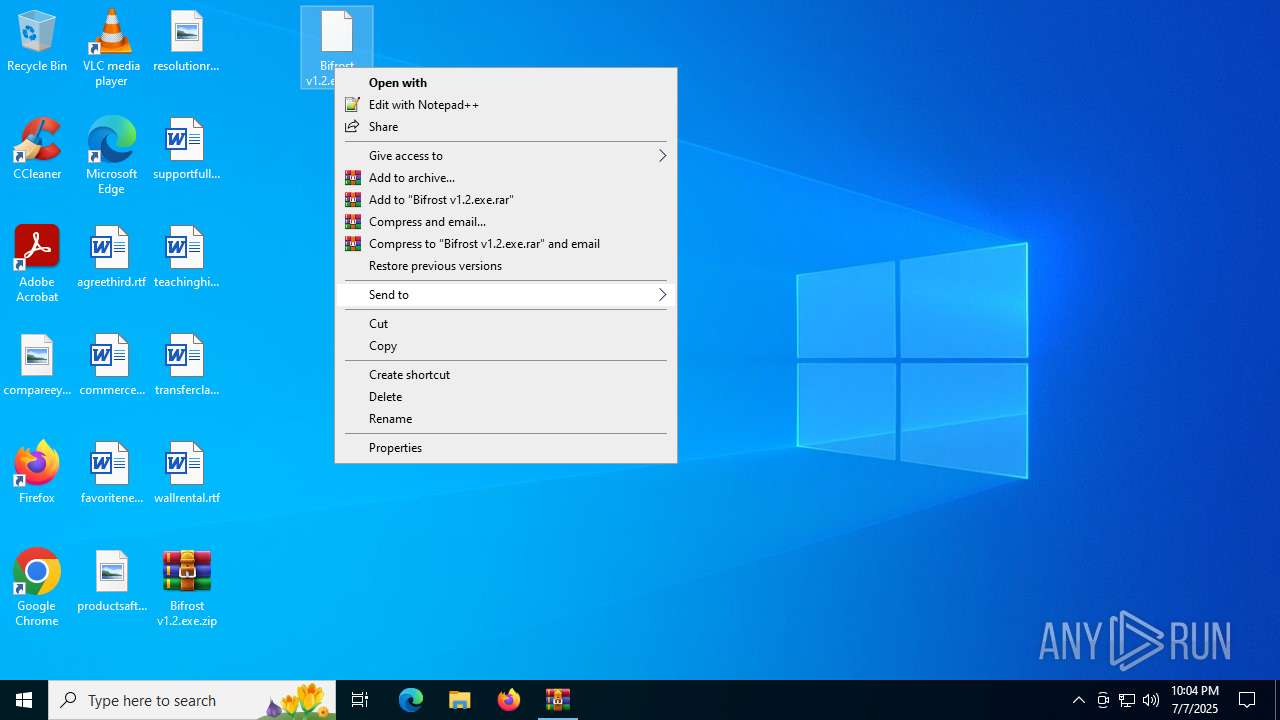Image resolution: width=1280 pixels, height=720 pixels.
Task: Choose Open with from context menu
Action: click(x=505, y=83)
